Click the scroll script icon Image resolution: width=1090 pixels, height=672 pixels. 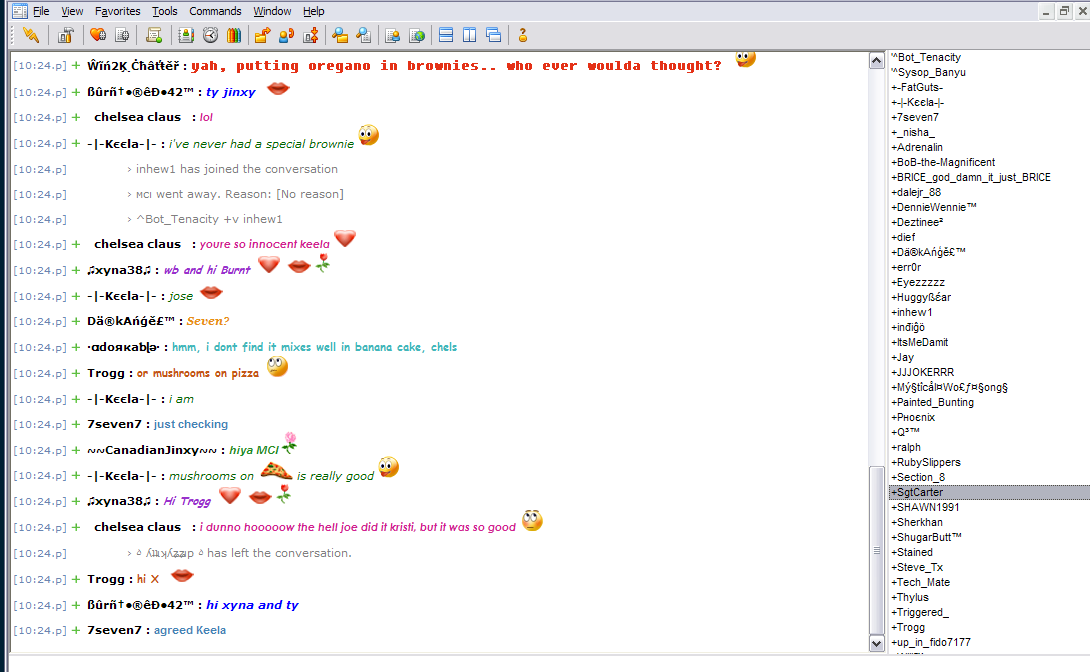click(x=154, y=35)
